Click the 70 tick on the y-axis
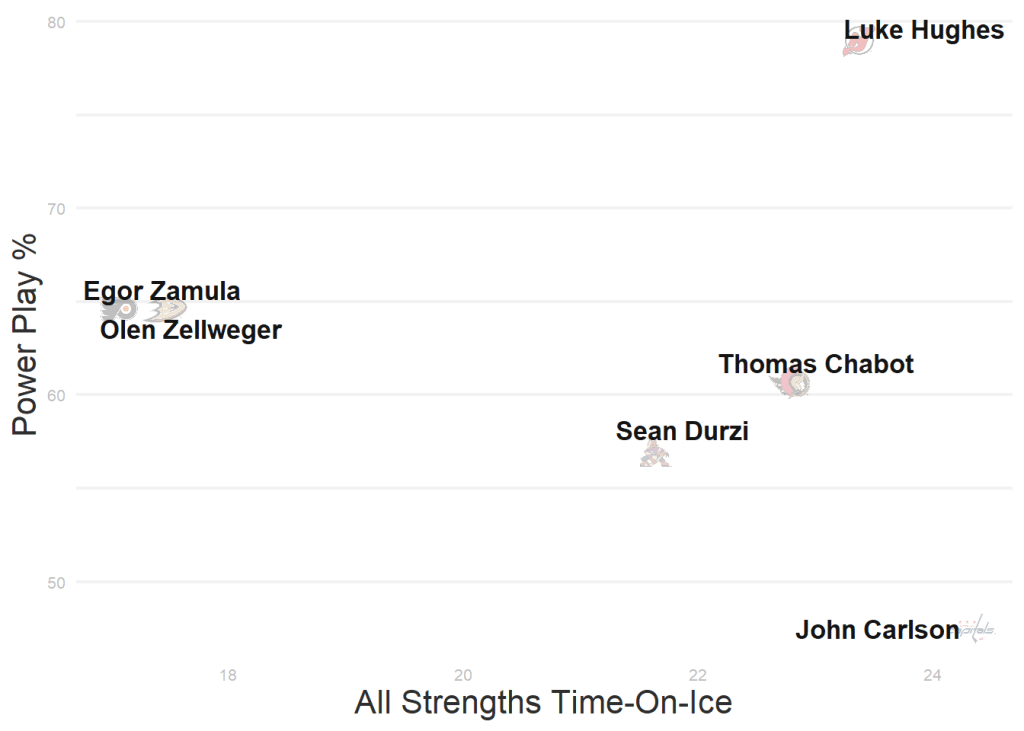Viewport: 1024px width, 731px height. 55,208
